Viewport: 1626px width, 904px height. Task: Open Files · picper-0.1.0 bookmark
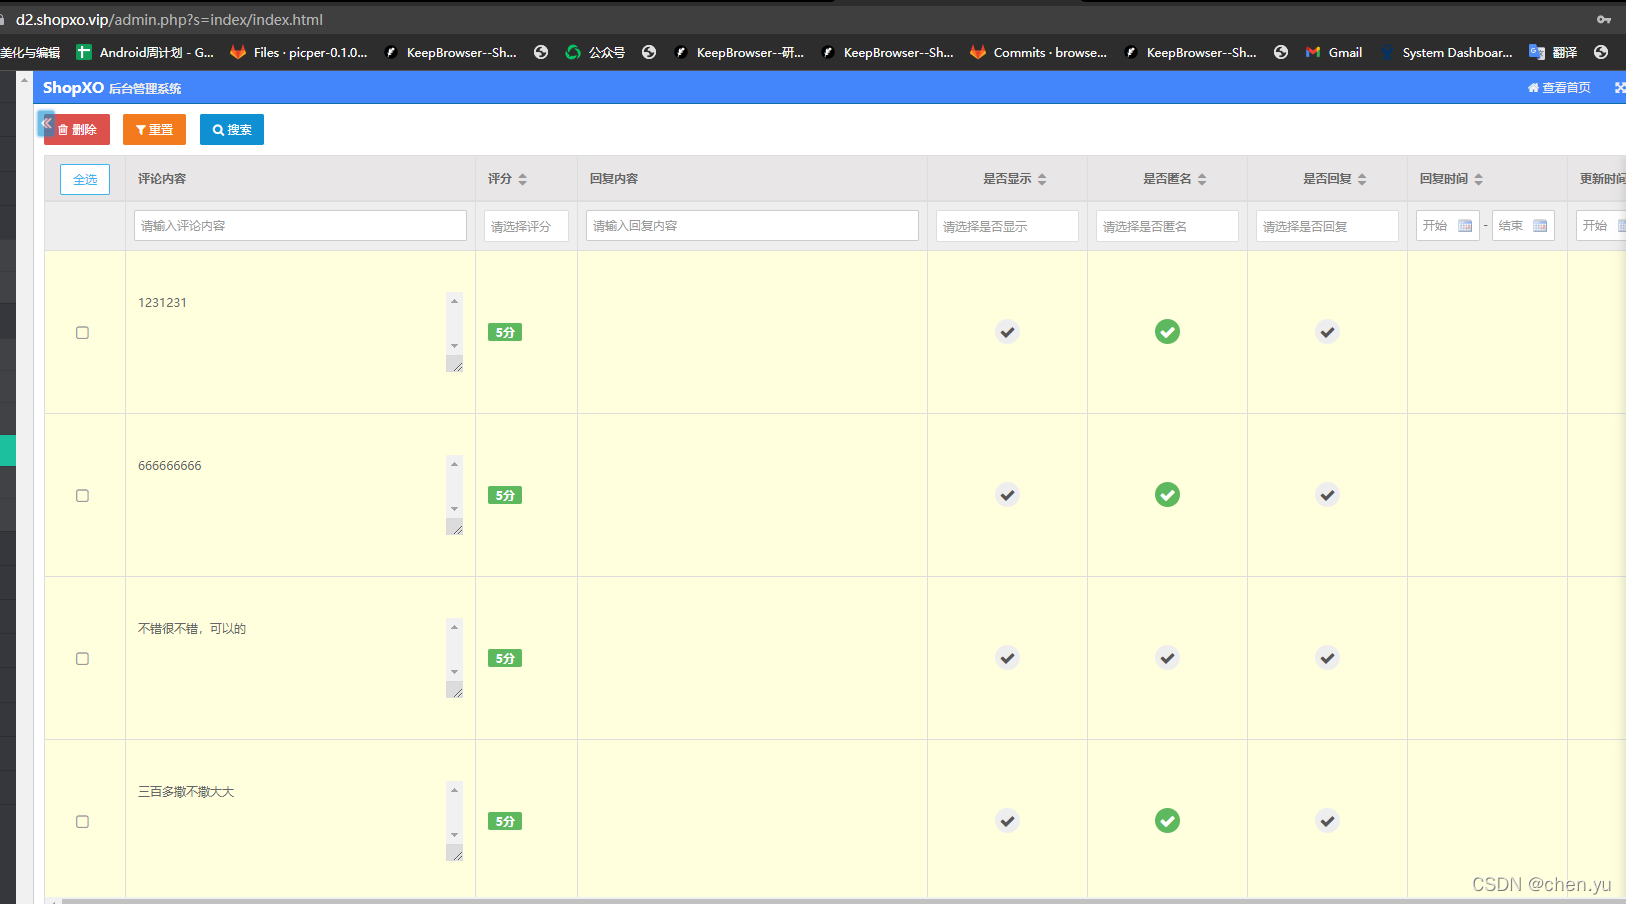tap(299, 52)
